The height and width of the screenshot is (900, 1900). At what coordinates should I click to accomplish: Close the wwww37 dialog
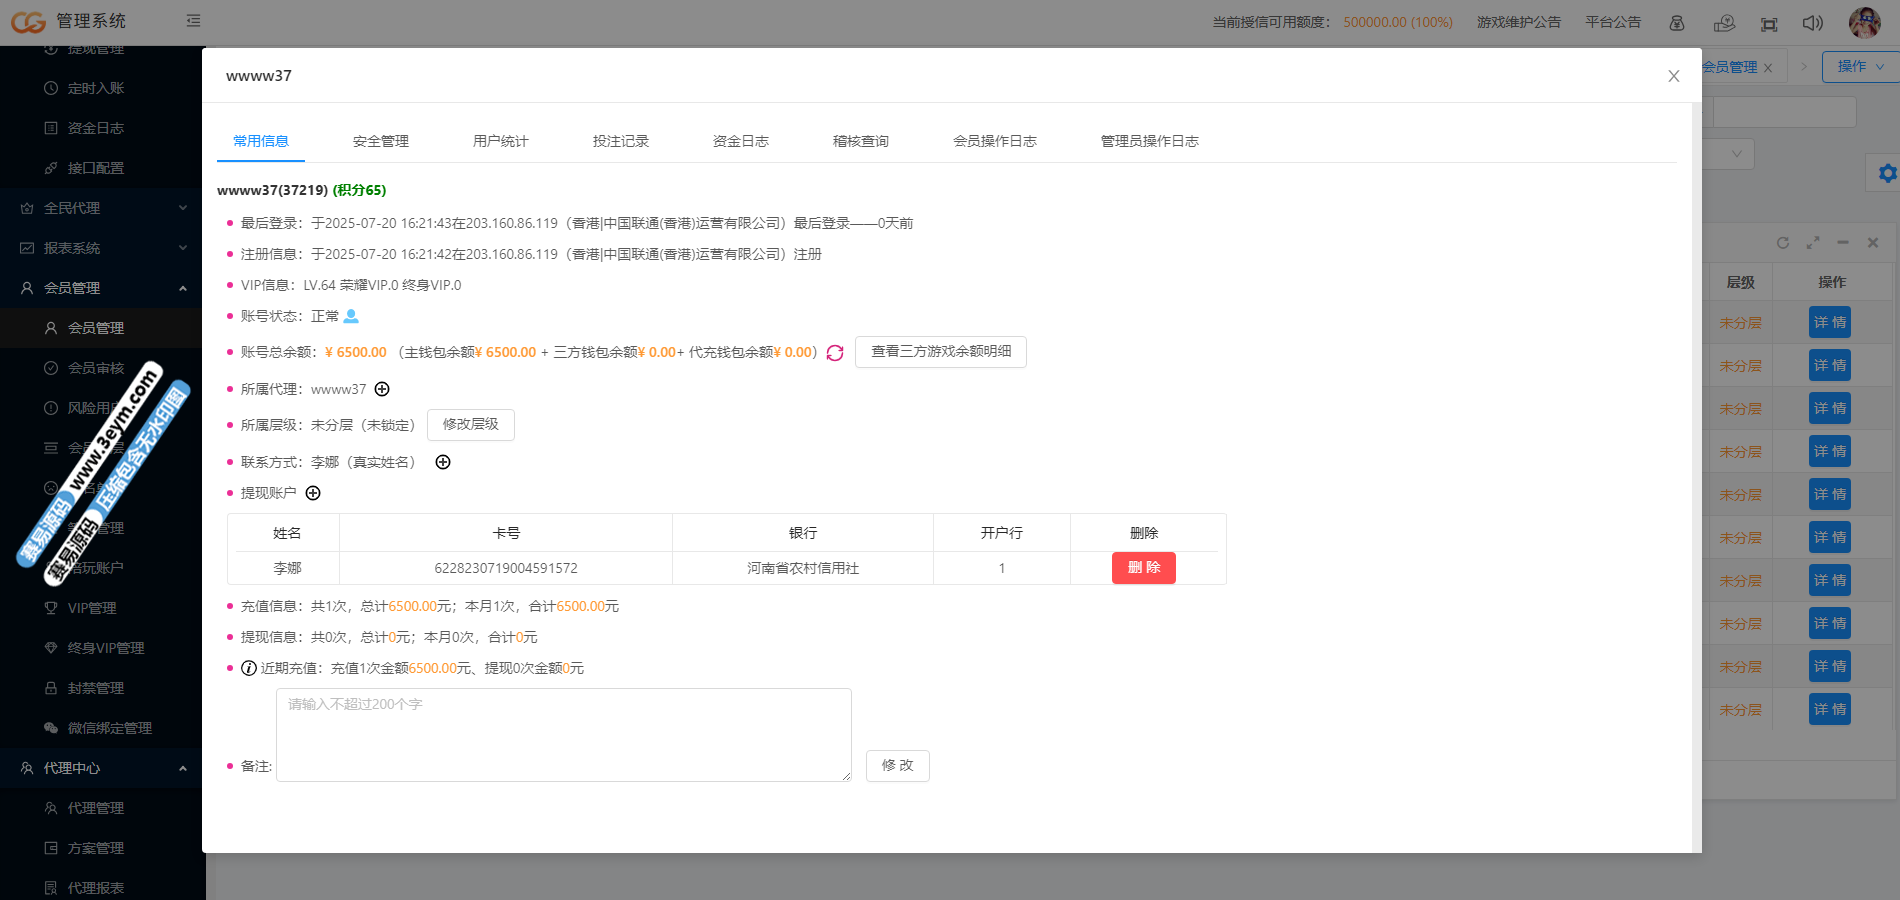tap(1673, 76)
